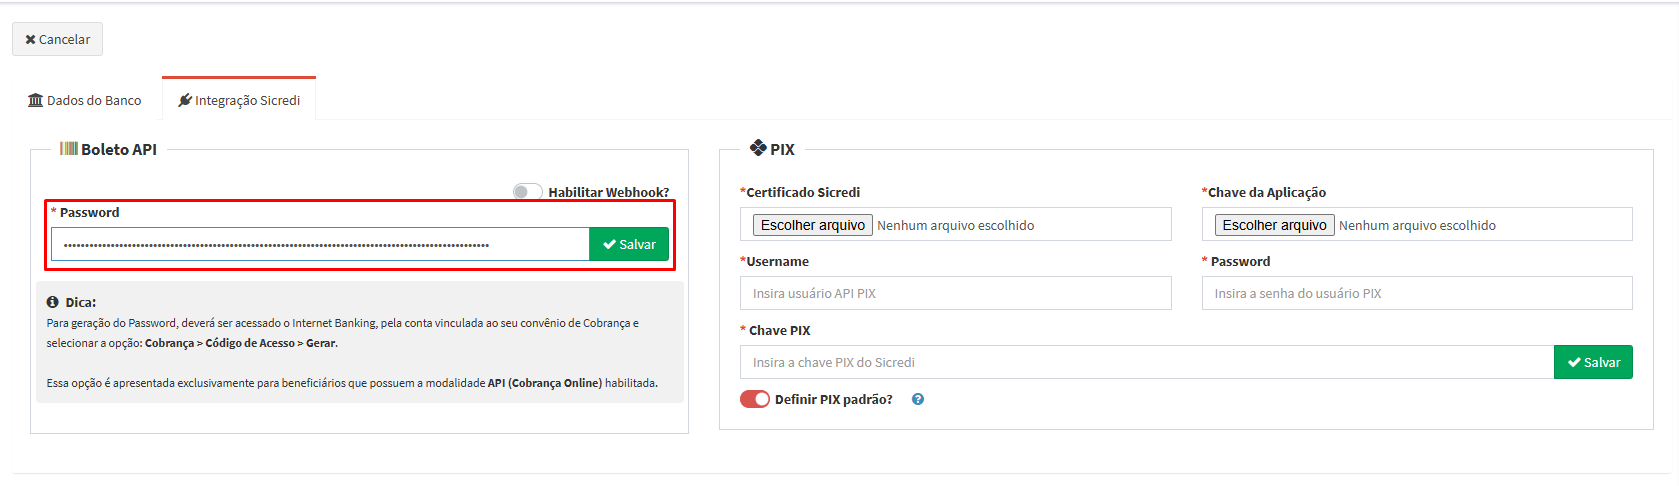Open the Dados do Banco tab

[85, 100]
